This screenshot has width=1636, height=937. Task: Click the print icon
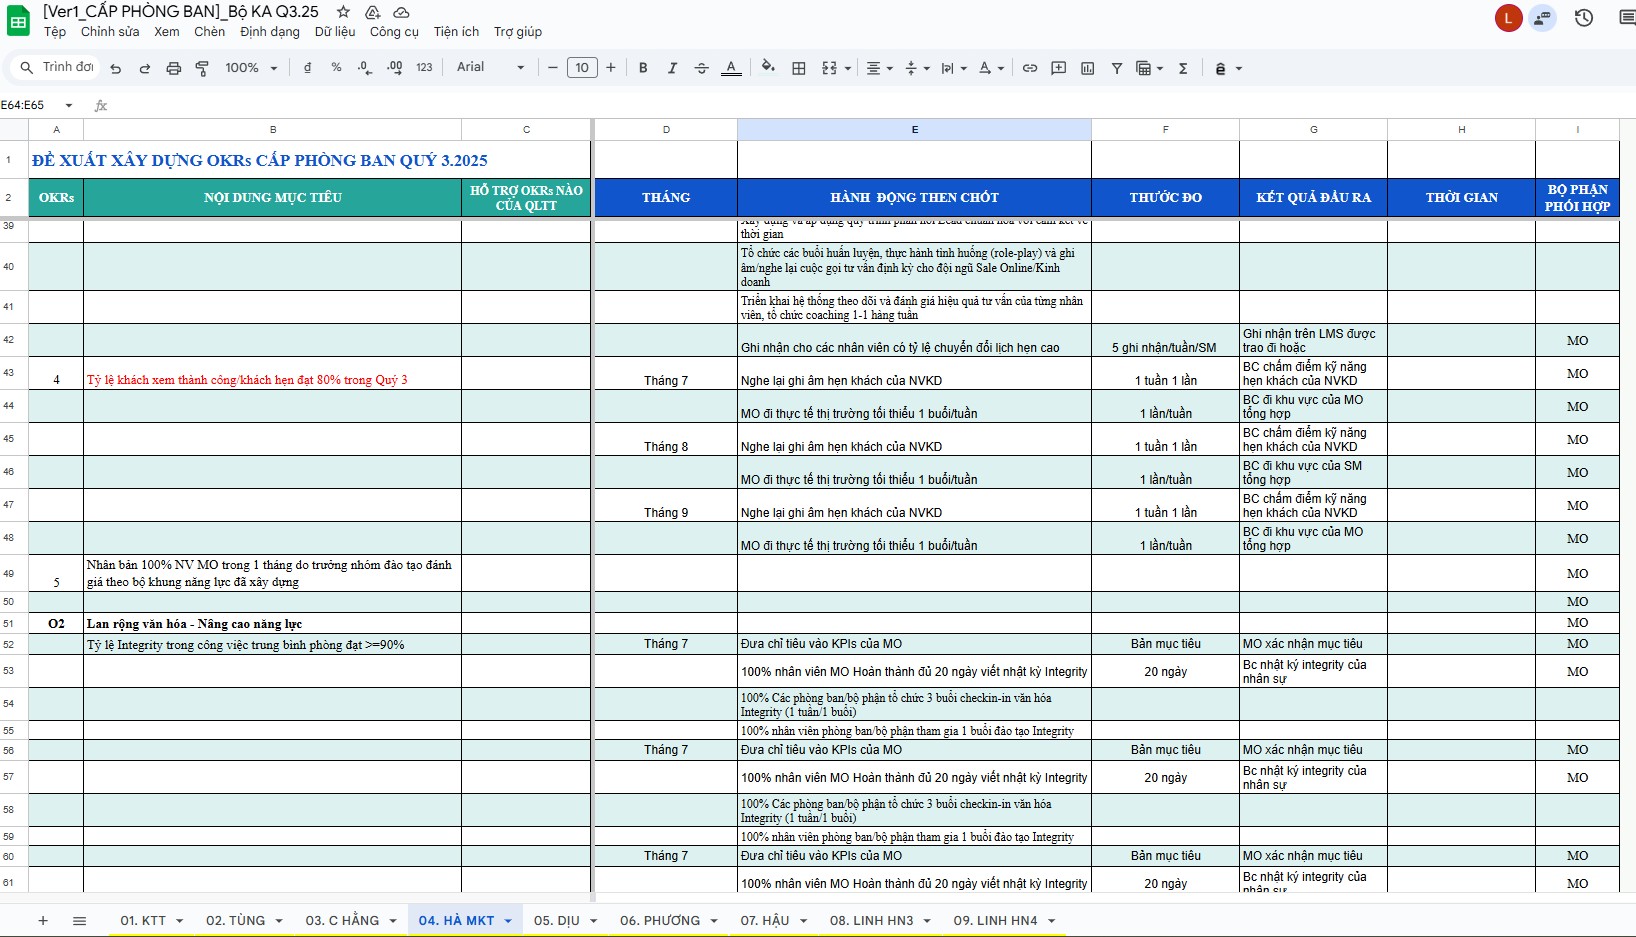pyautogui.click(x=173, y=68)
